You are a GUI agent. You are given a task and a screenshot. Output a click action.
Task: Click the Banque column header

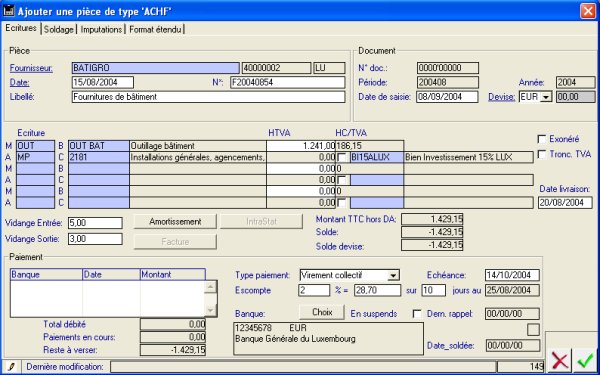click(x=46, y=274)
